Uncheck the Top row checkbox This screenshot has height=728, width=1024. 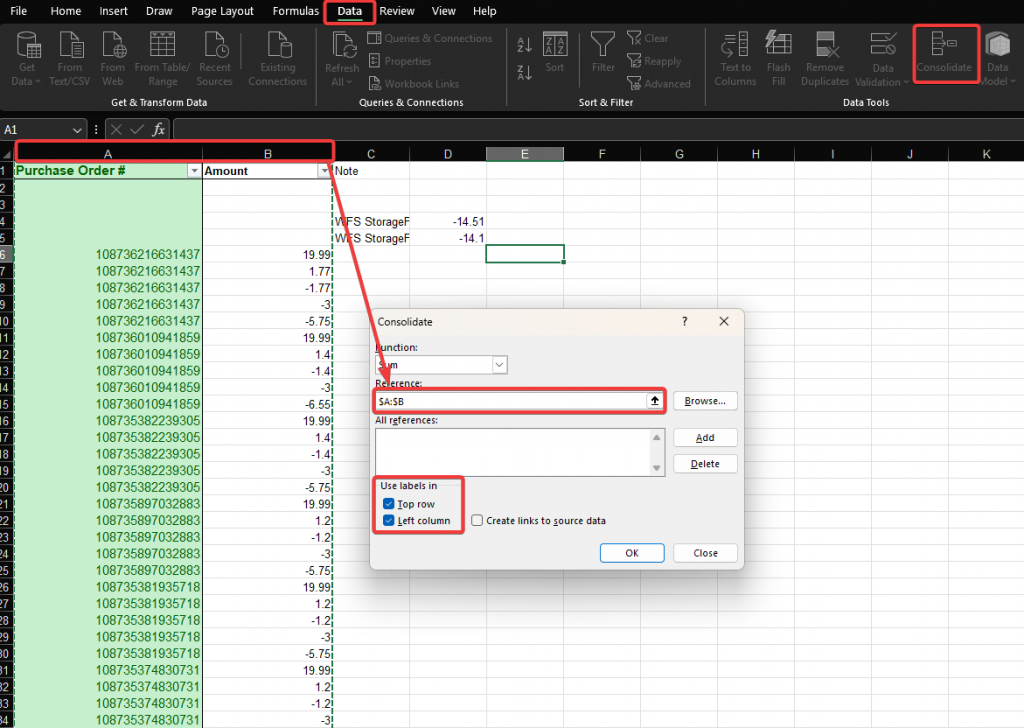point(388,504)
